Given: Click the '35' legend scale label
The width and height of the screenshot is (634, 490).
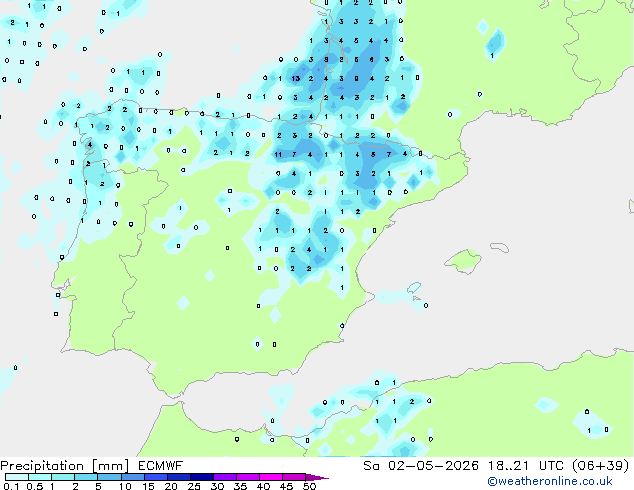Looking at the screenshot, I should (240, 486).
